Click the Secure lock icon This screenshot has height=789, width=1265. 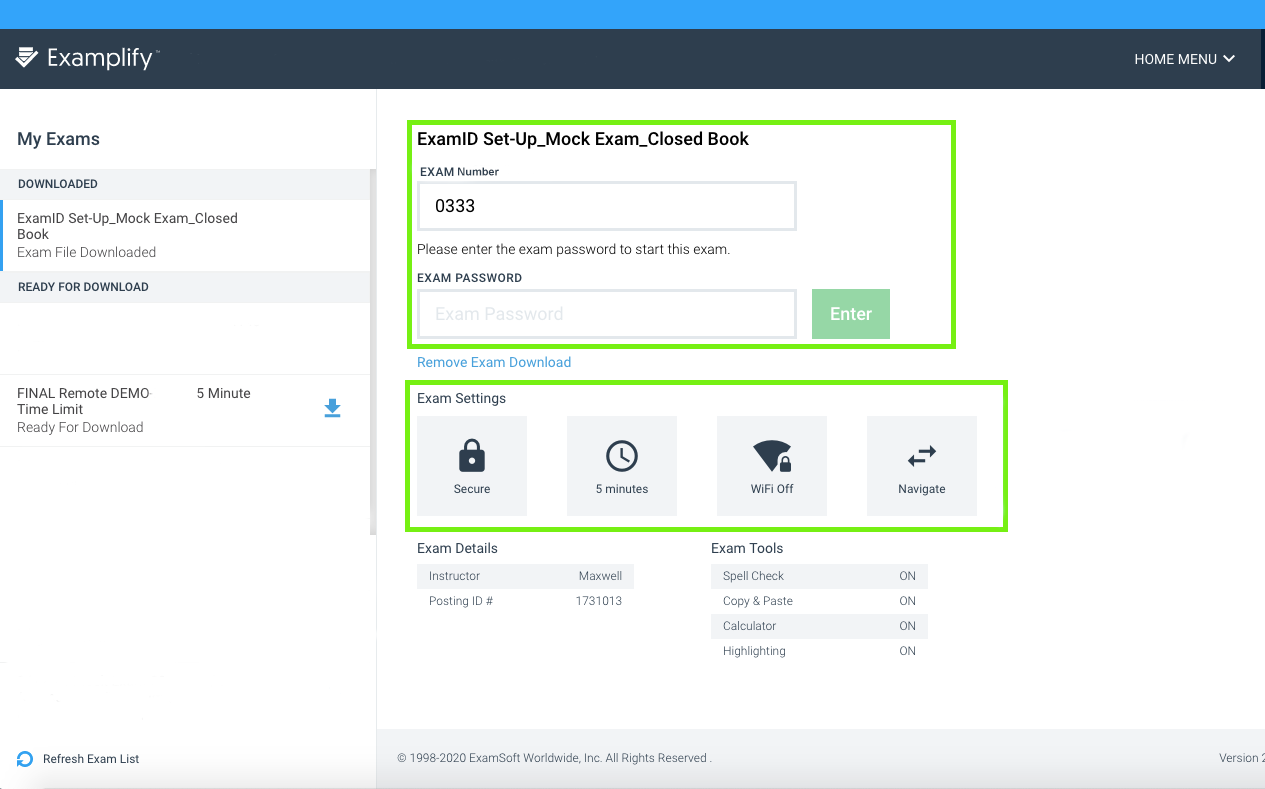click(x=472, y=457)
